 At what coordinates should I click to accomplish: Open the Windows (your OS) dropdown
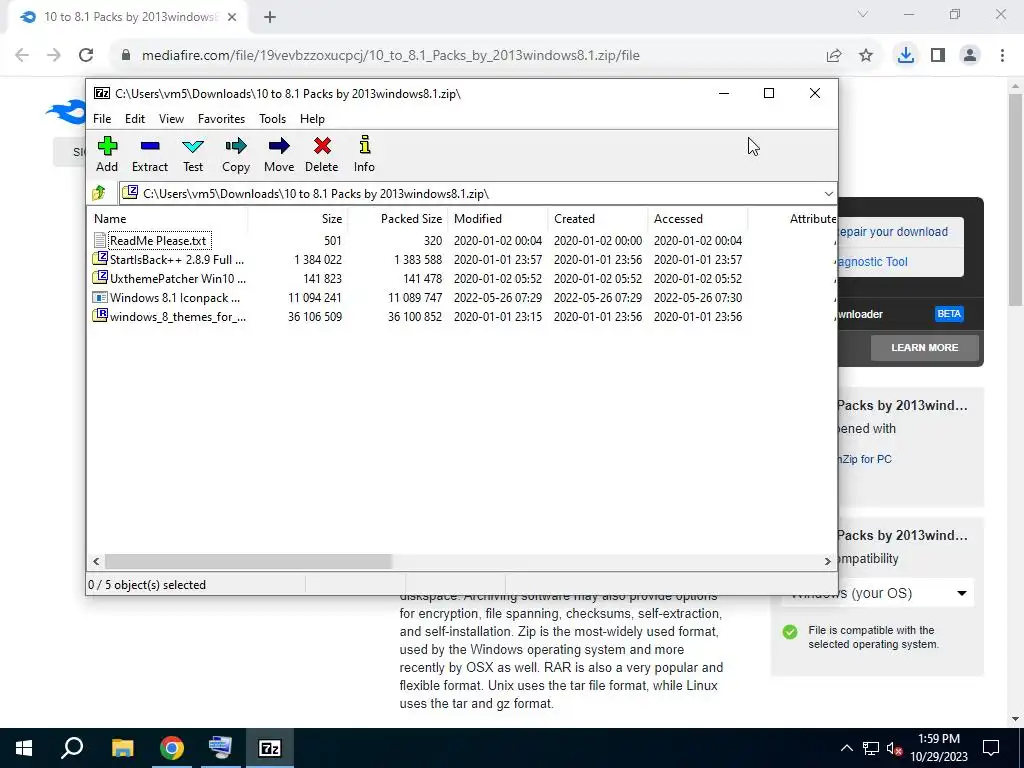tap(877, 593)
